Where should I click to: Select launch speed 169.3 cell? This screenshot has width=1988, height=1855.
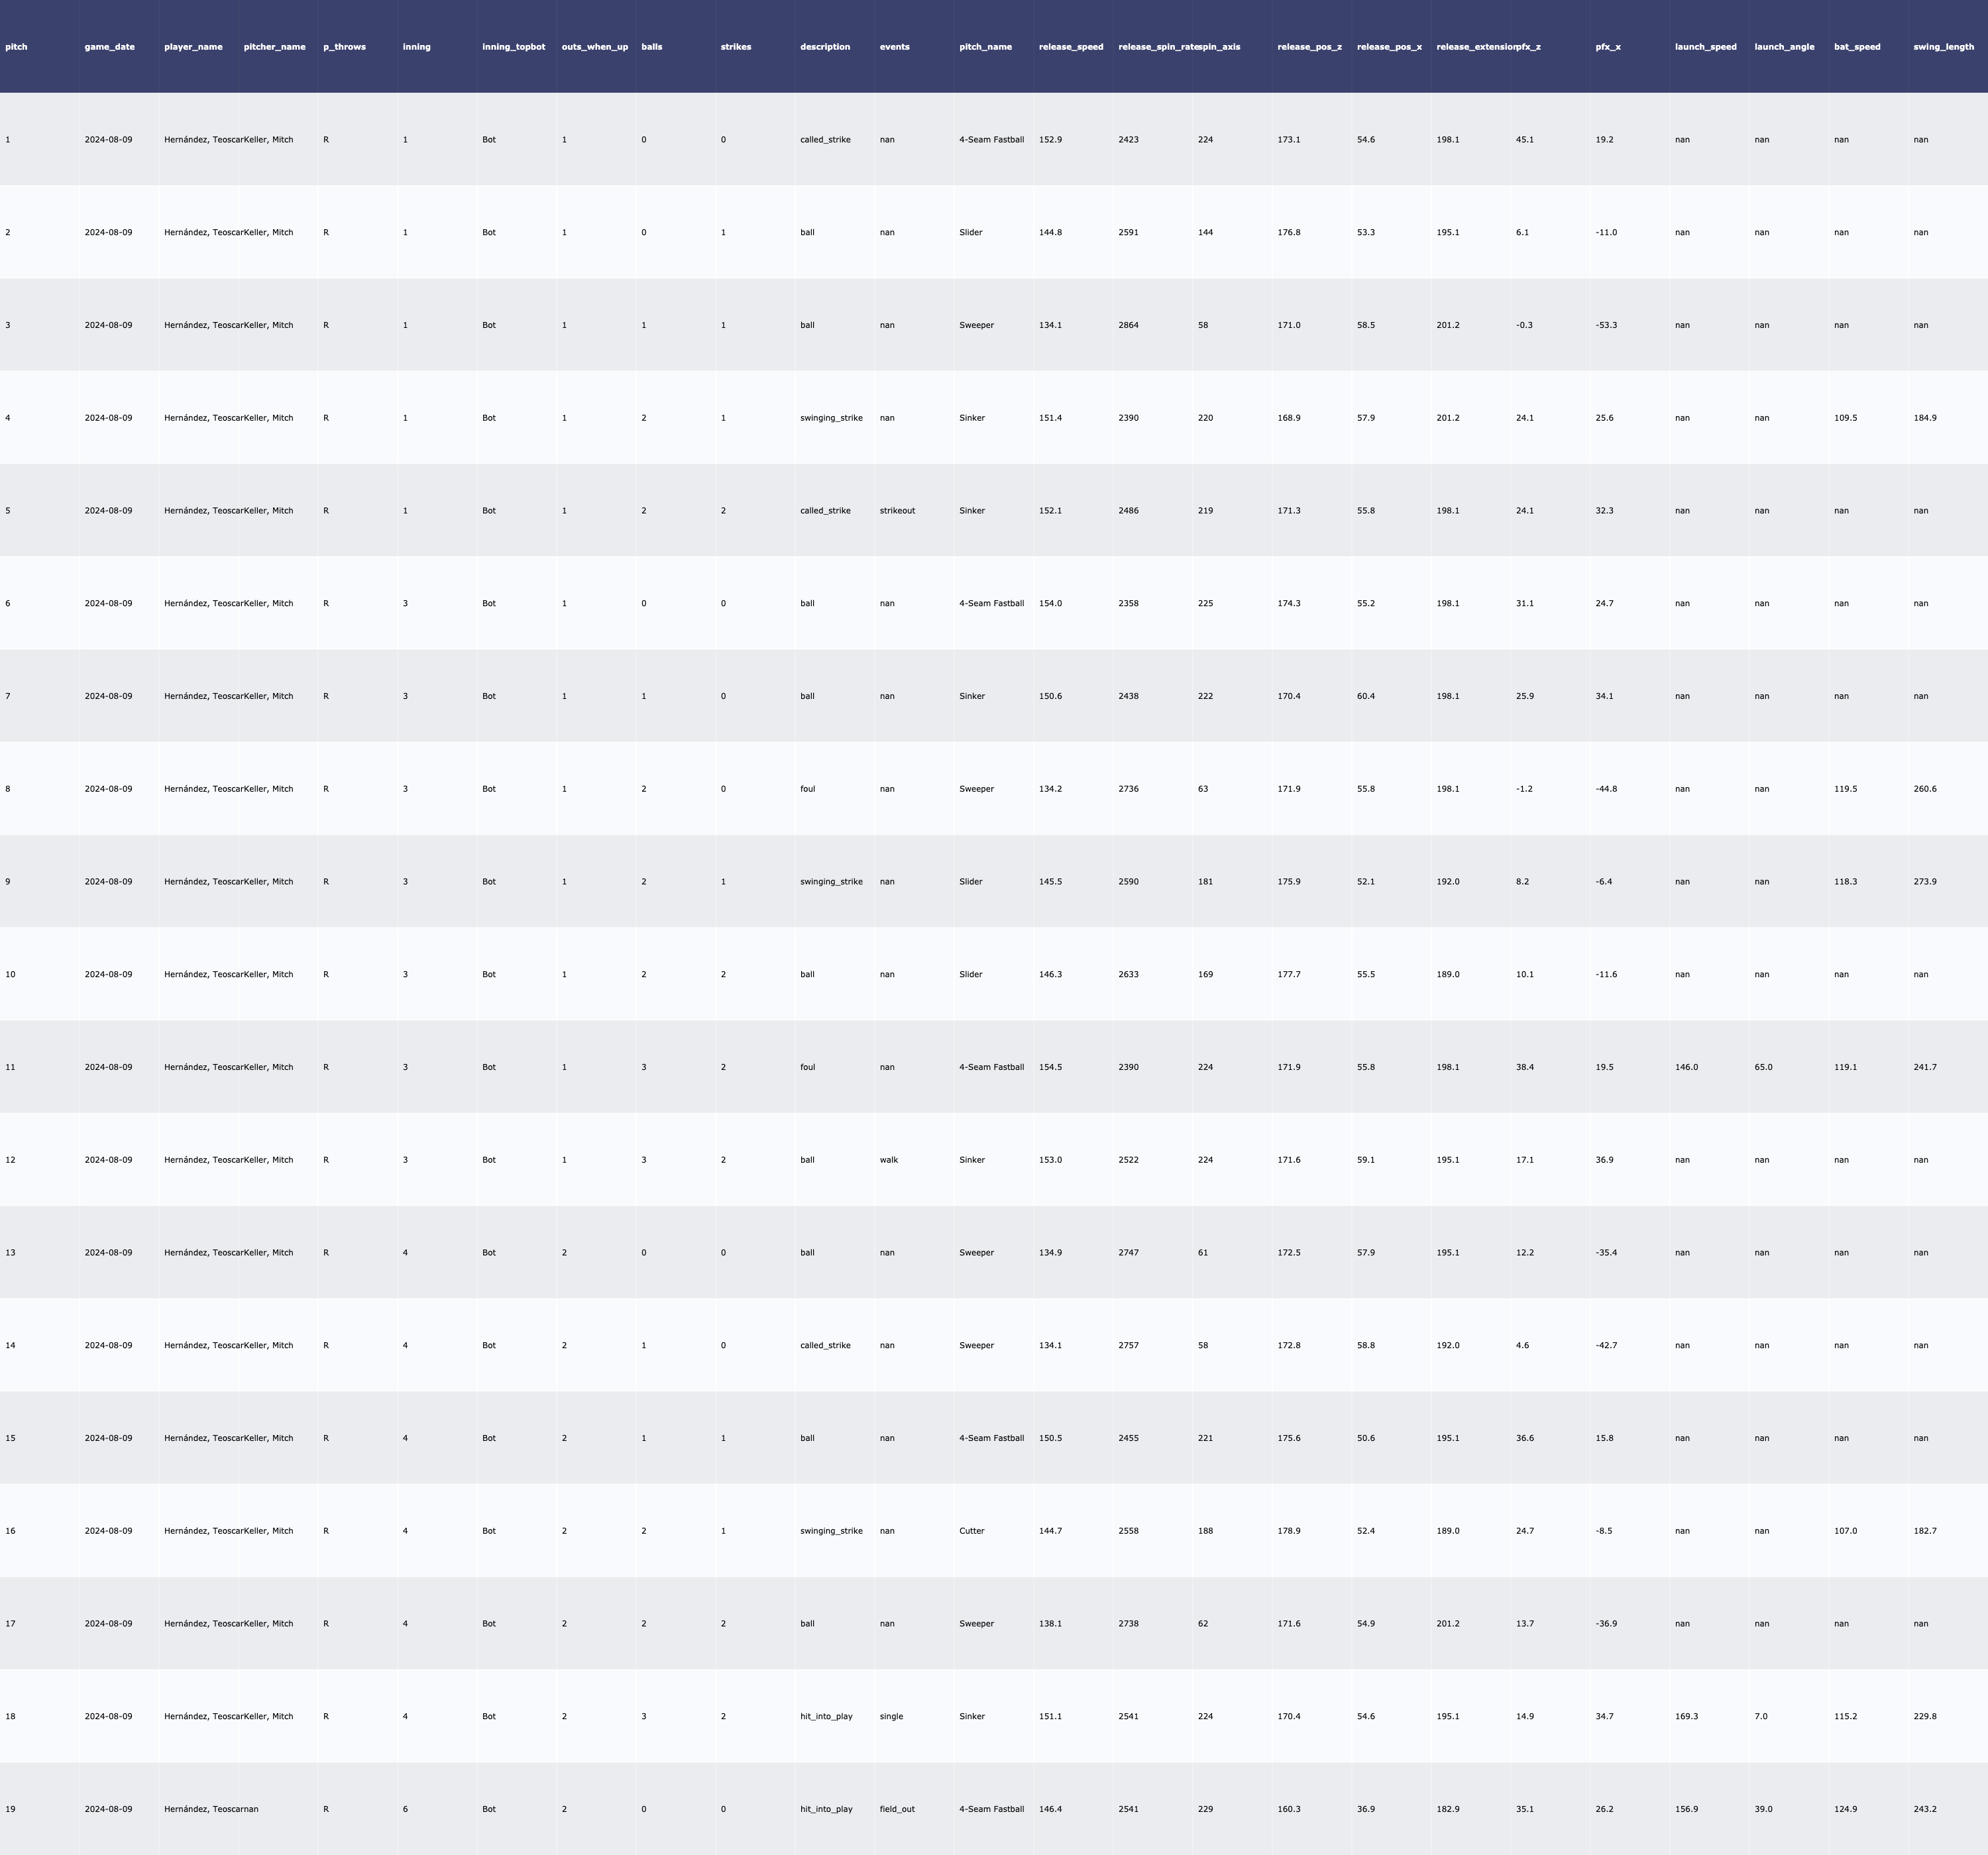point(1686,1716)
